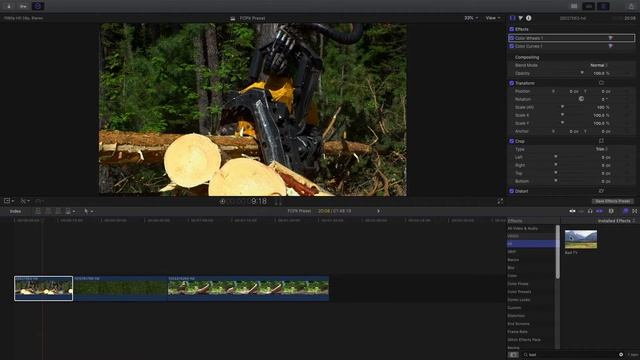The image size is (640, 360).
Task: Toggle the Transform checkbox
Action: click(x=511, y=83)
